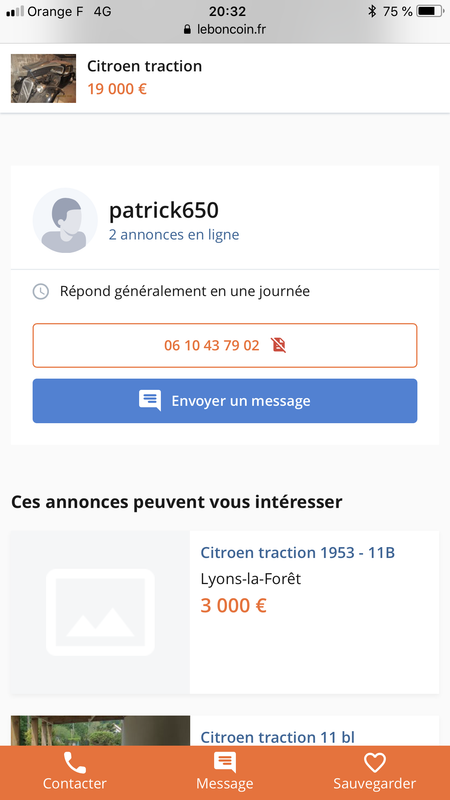Click the image placeholder of 1953 listing
450x800 pixels.
100,612
